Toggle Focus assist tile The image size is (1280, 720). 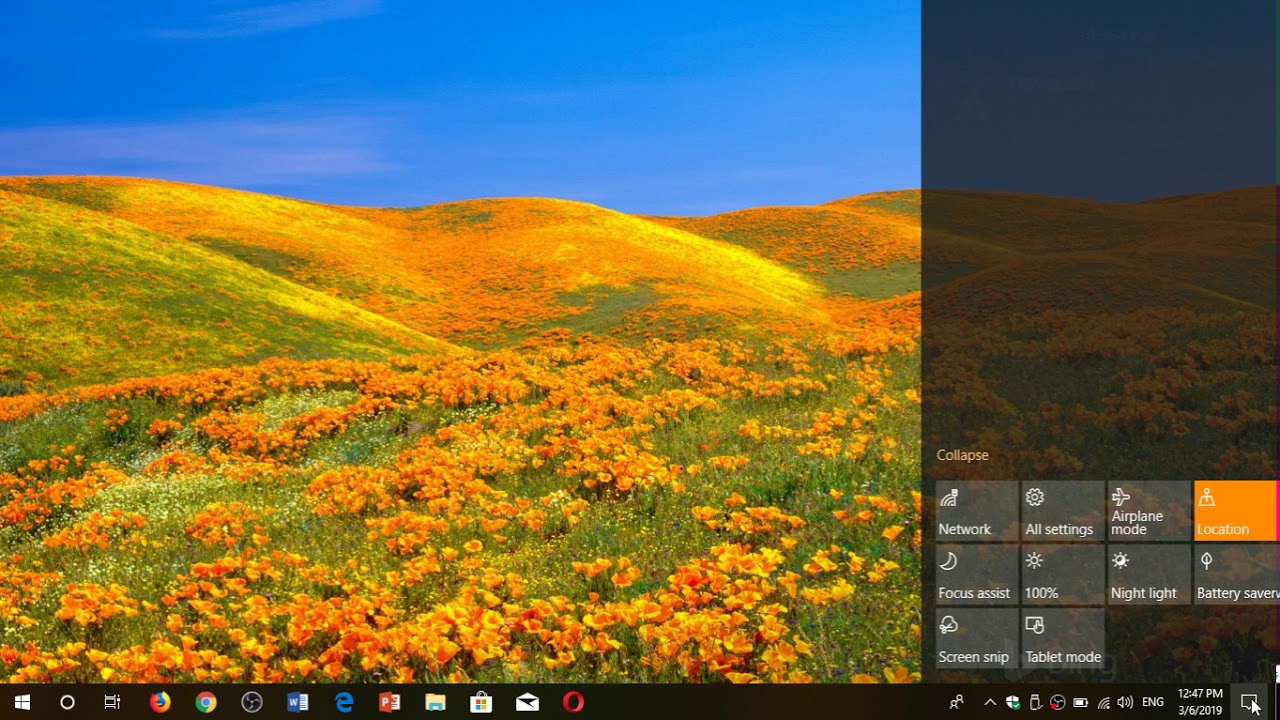tap(977, 575)
